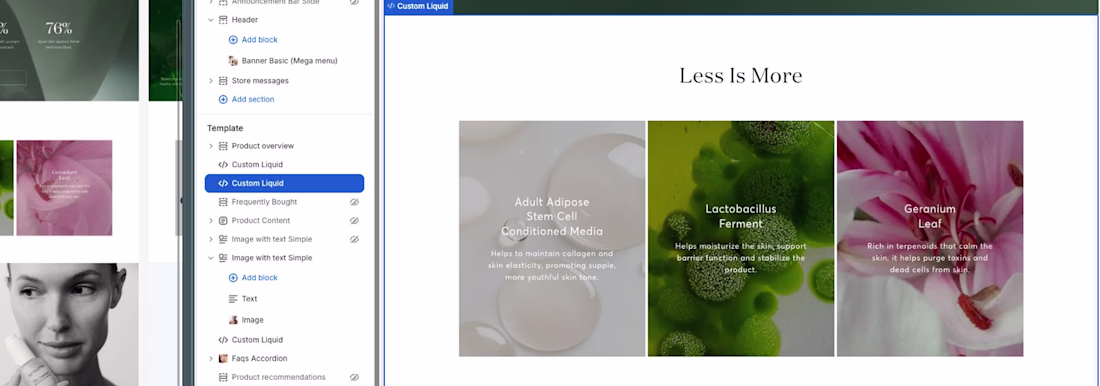Click the Store messages label

click(x=260, y=81)
